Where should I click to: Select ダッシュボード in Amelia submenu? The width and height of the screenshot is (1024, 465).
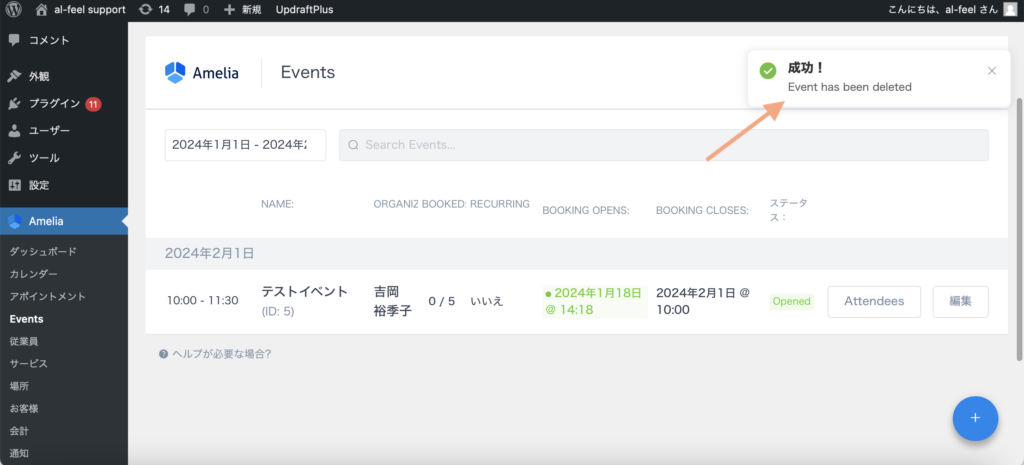tap(43, 252)
